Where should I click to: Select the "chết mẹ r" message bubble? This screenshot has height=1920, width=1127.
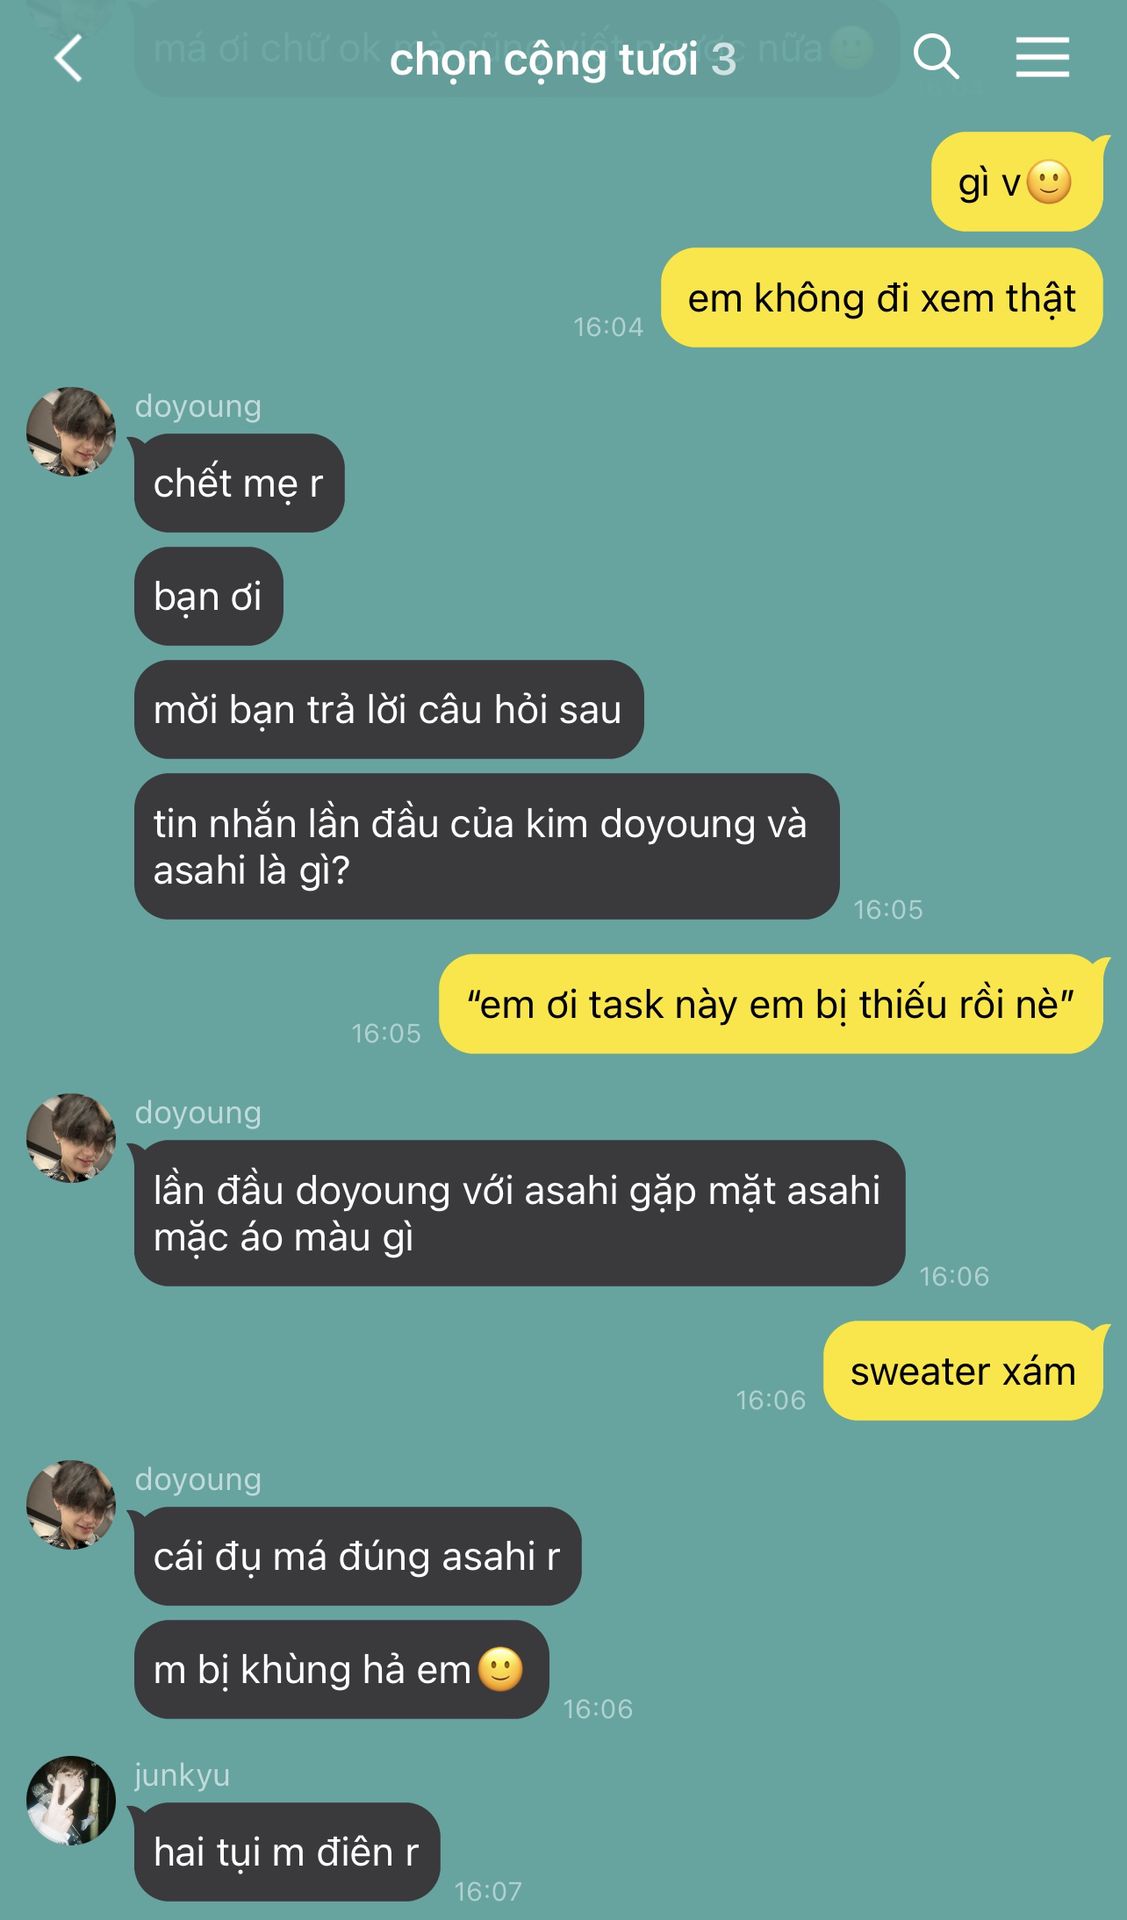pos(239,483)
